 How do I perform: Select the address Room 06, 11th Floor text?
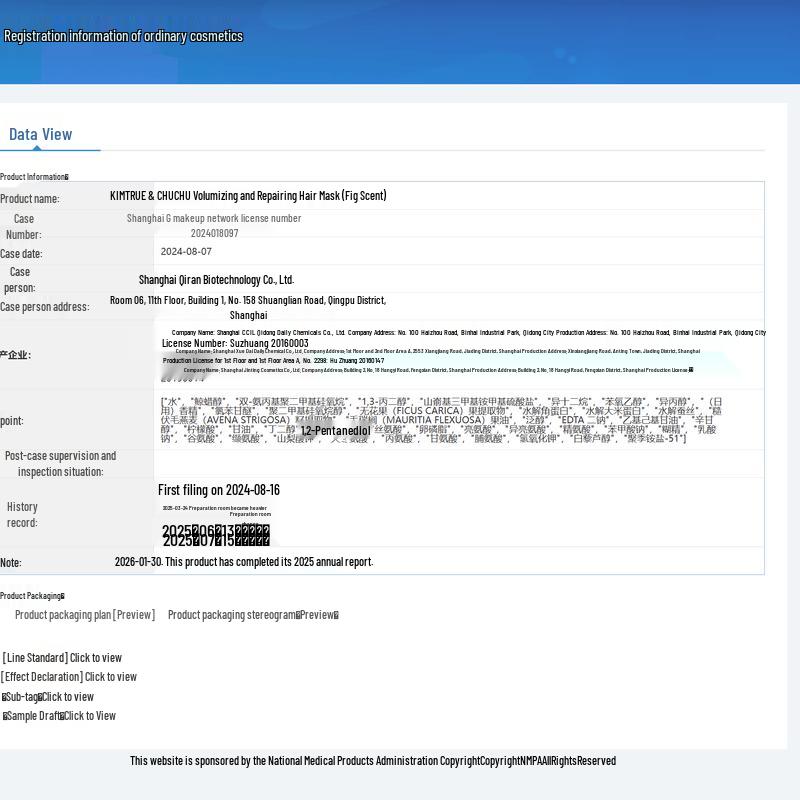tap(248, 307)
